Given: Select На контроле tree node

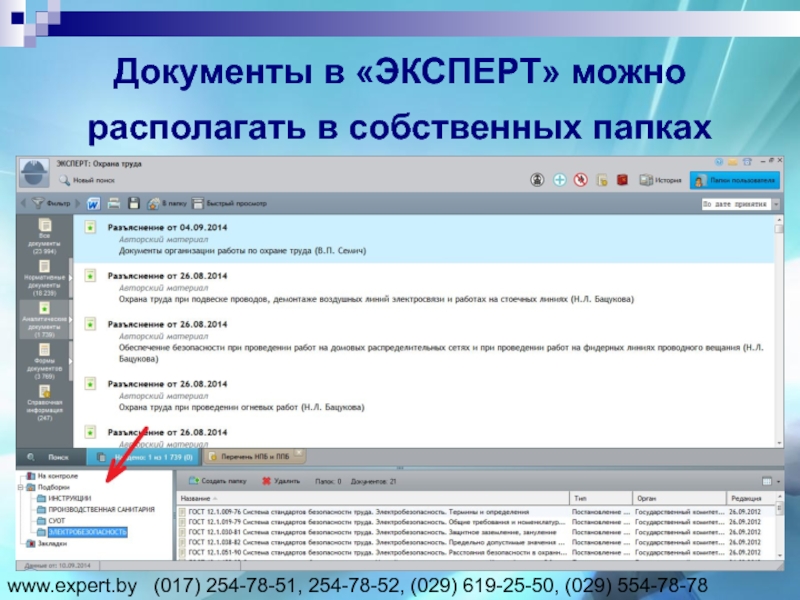Looking at the screenshot, I should 52,476.
